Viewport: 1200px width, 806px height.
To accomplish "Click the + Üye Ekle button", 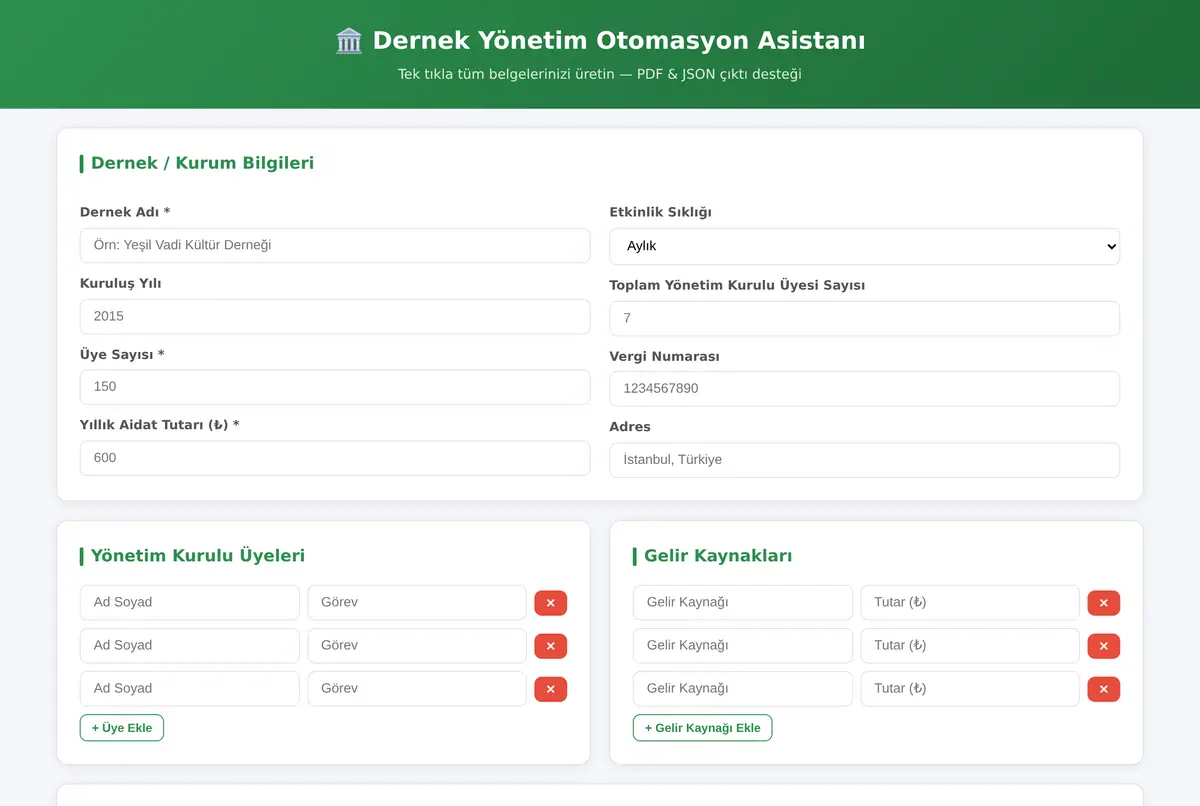I will click(x=122, y=728).
